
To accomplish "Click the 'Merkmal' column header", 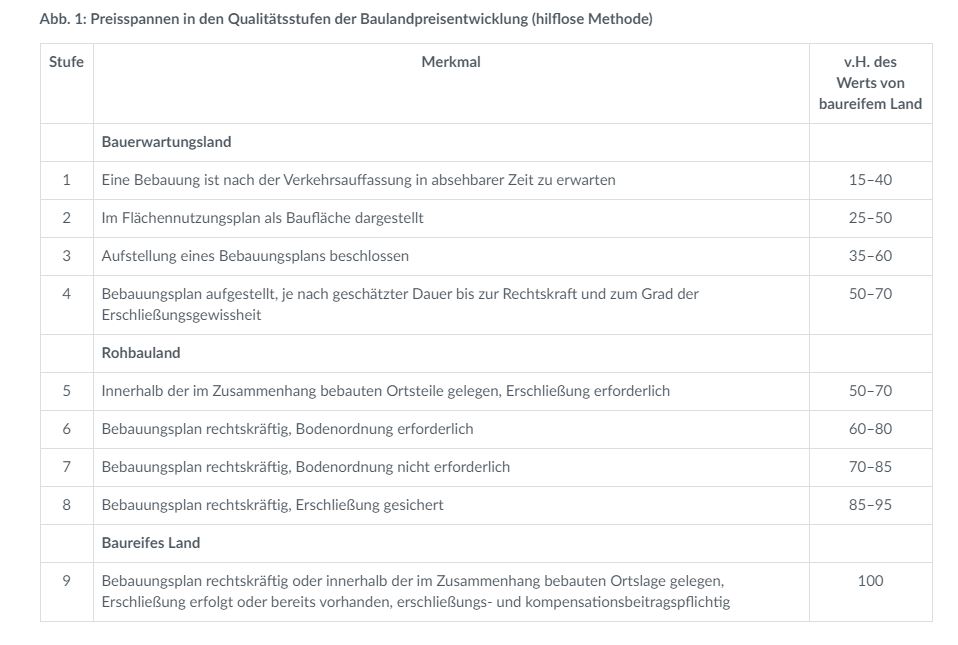I will coord(451,62).
